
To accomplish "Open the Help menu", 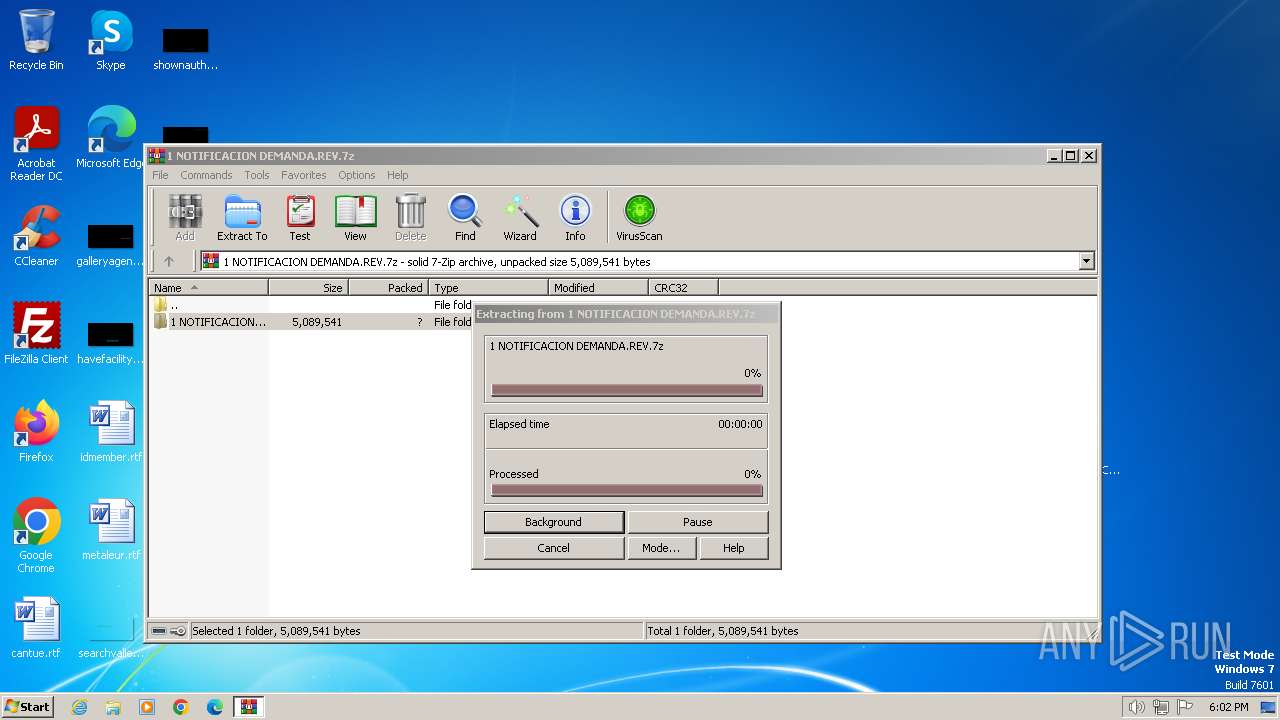I will pos(397,175).
